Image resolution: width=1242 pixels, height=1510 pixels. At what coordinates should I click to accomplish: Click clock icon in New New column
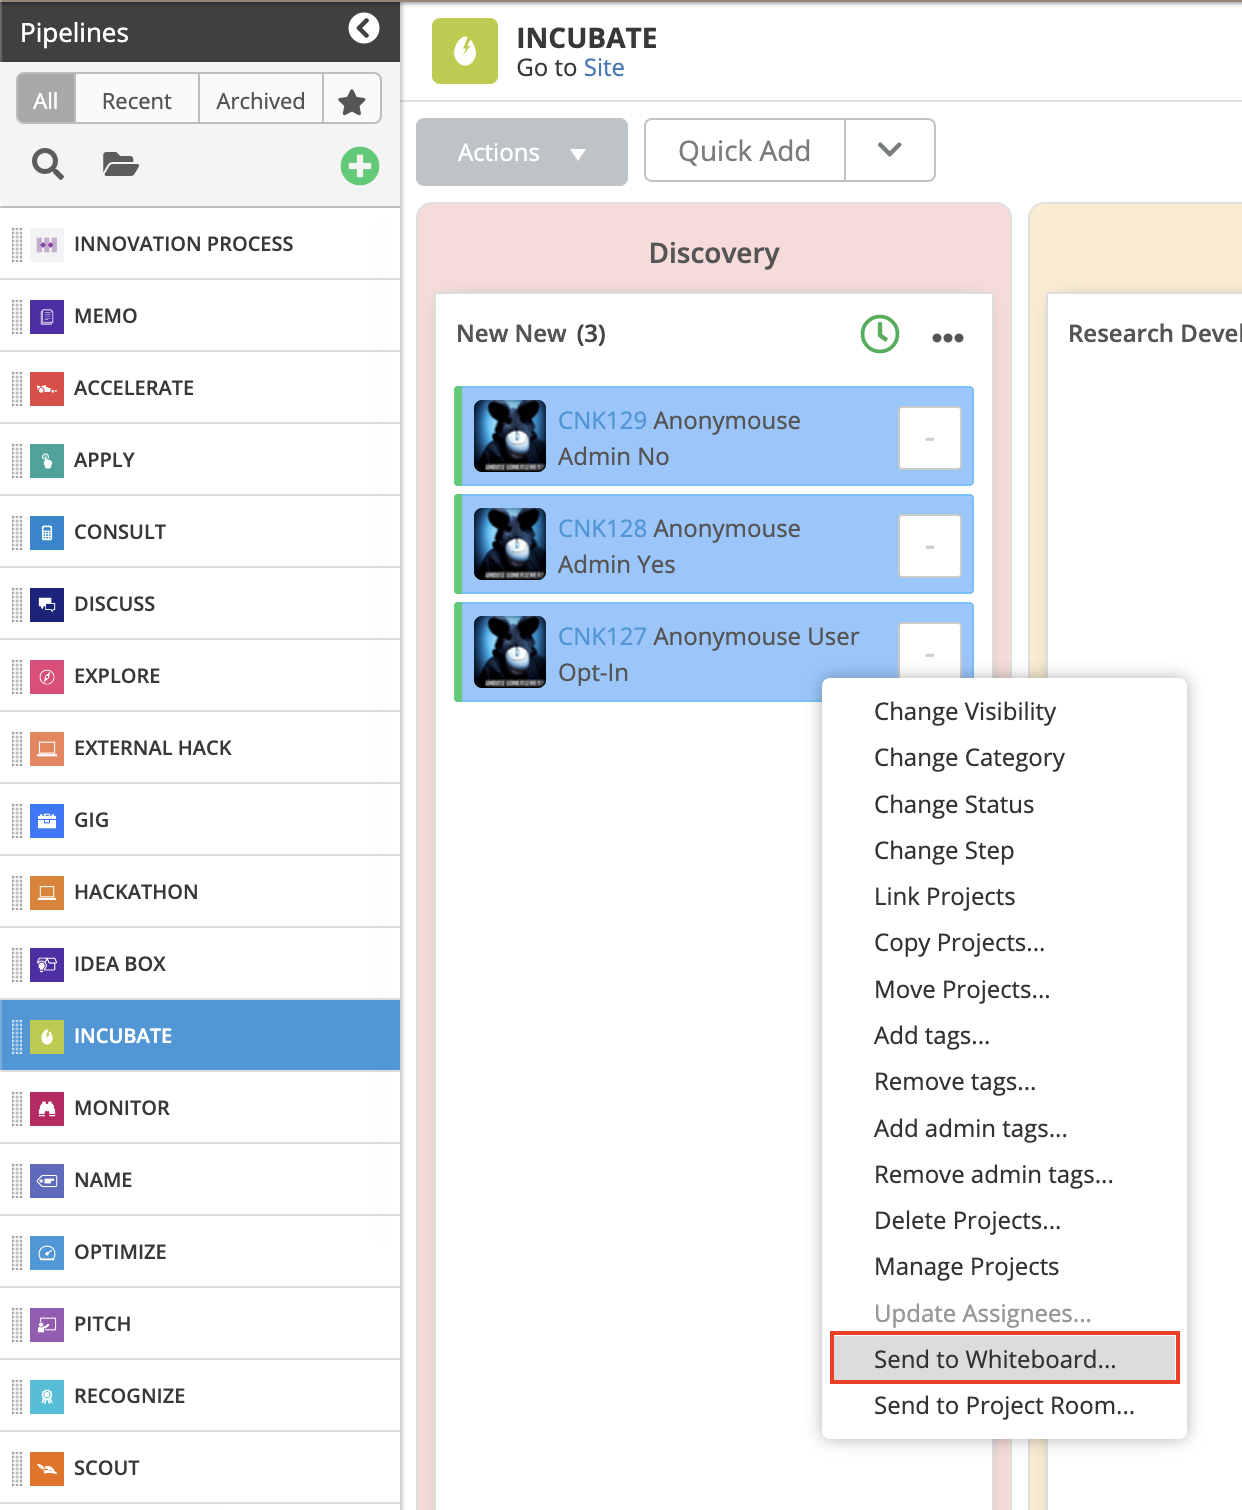click(x=880, y=334)
